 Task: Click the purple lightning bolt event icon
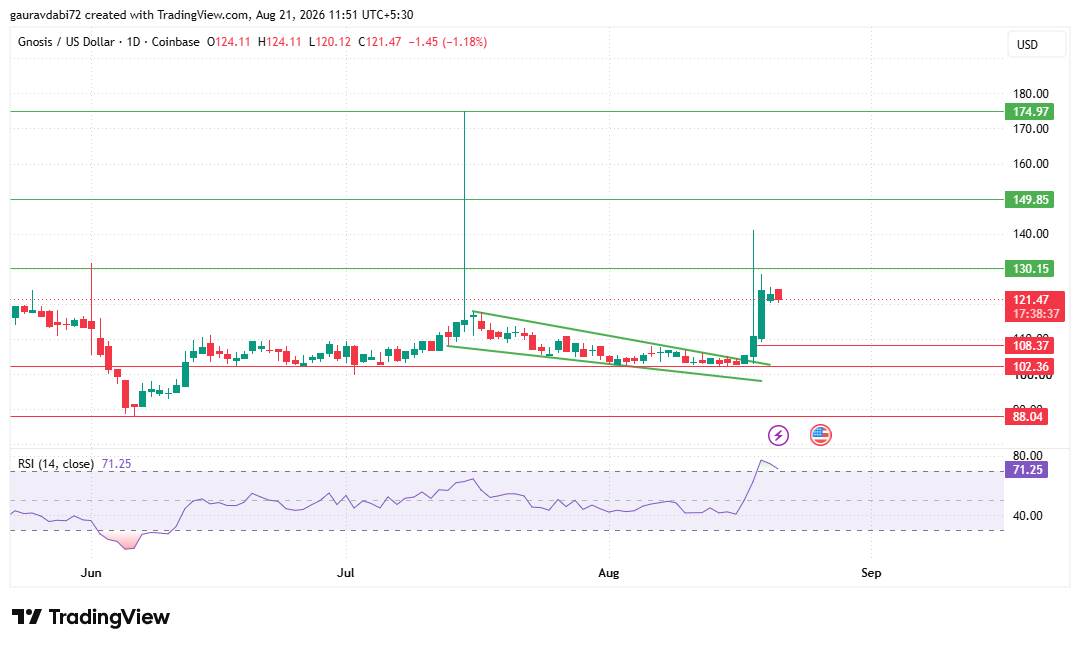(778, 435)
